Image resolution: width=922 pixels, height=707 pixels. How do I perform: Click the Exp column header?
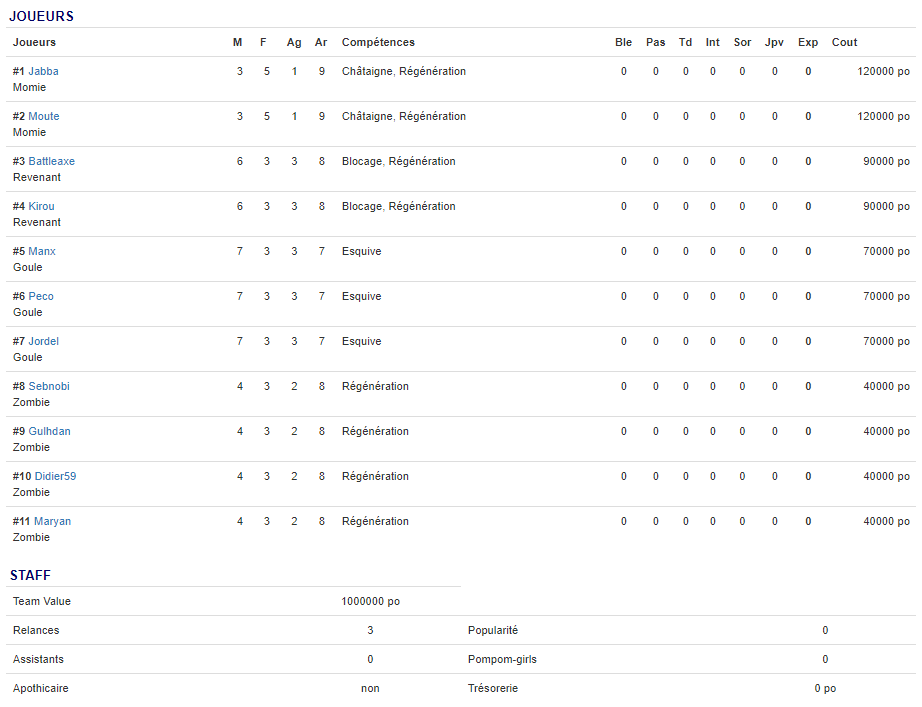pyautogui.click(x=808, y=42)
